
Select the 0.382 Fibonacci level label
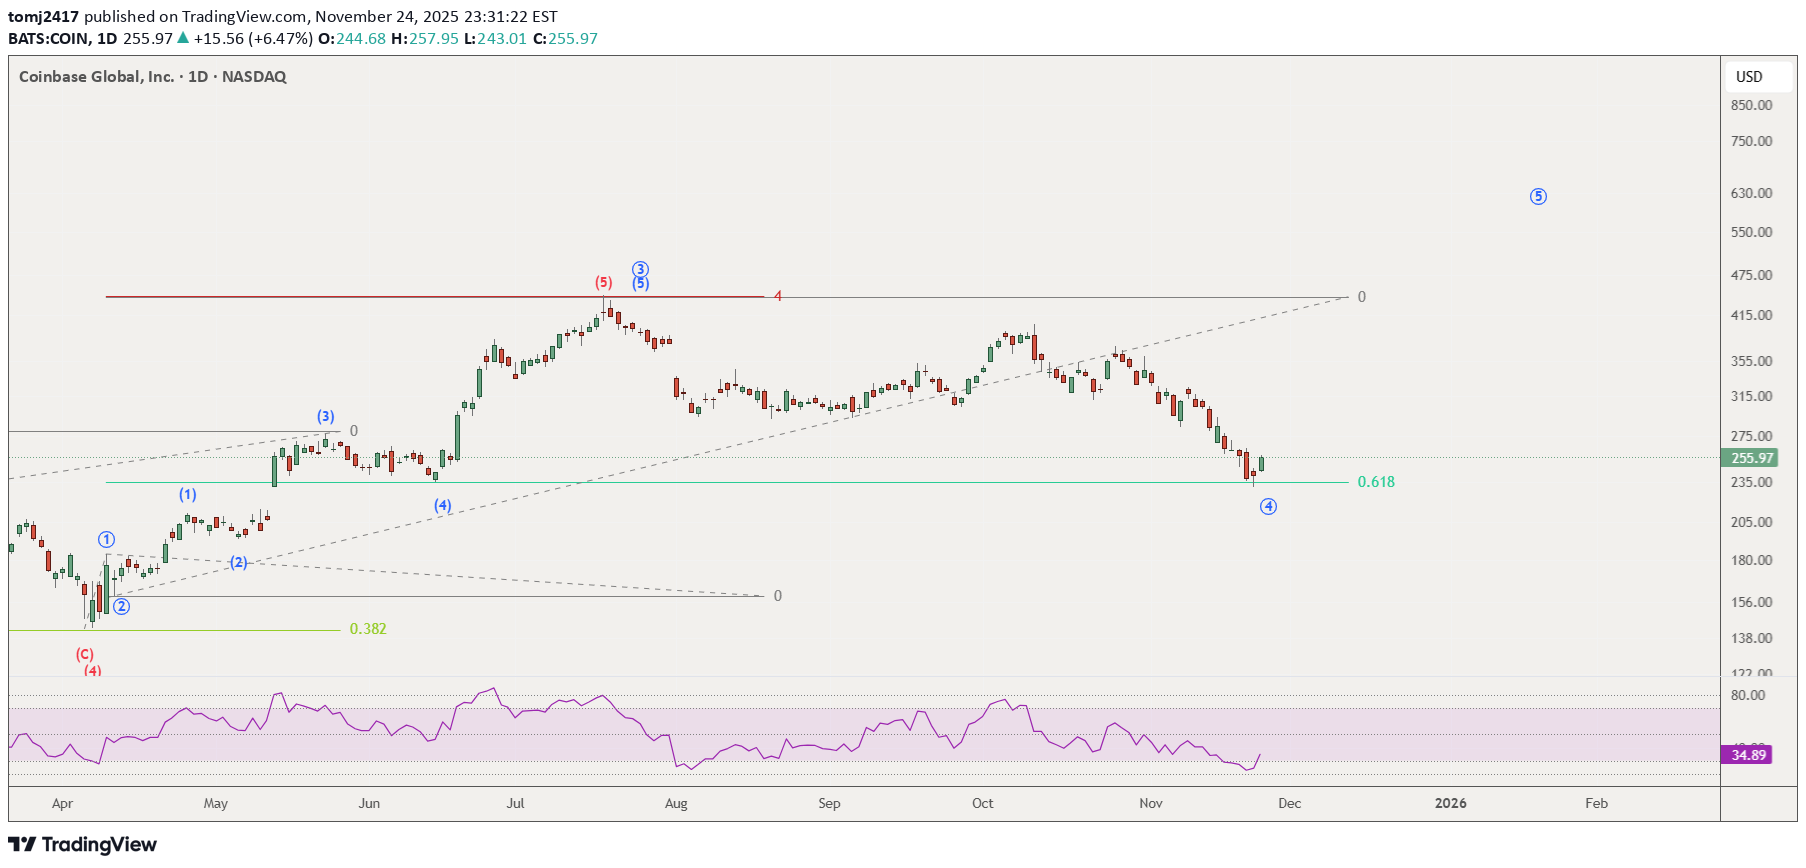368,629
